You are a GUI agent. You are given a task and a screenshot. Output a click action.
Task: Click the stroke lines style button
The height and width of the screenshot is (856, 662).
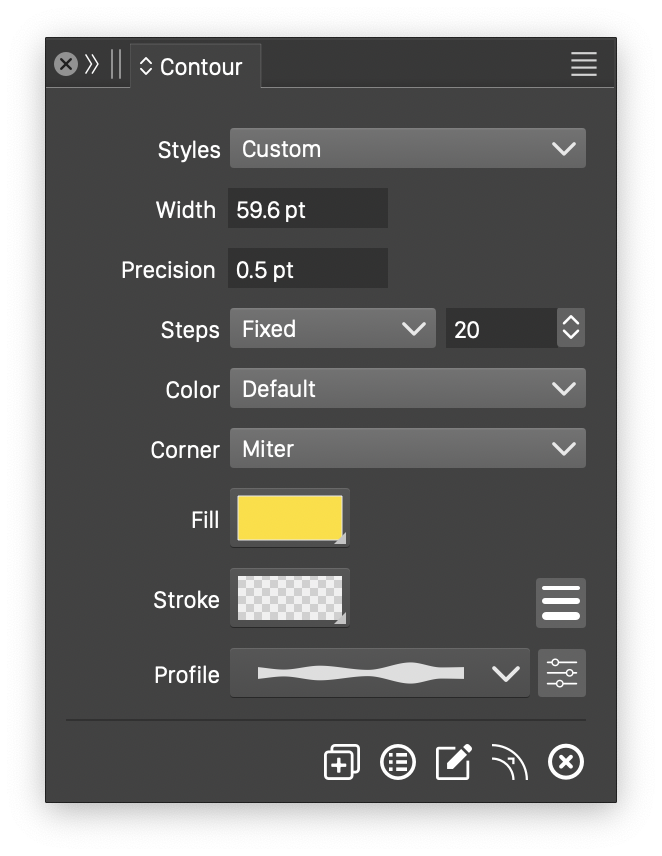coord(561,602)
